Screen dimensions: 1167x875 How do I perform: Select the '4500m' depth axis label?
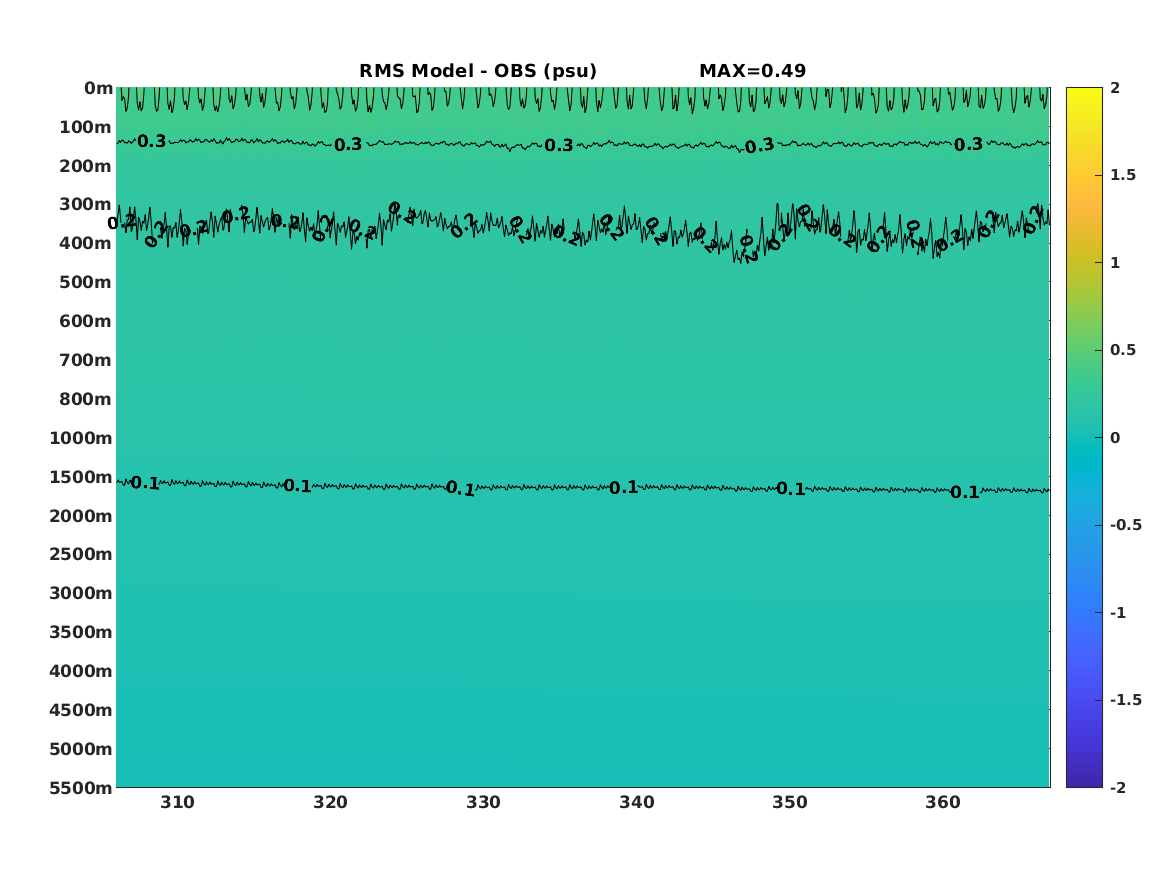[x=80, y=711]
